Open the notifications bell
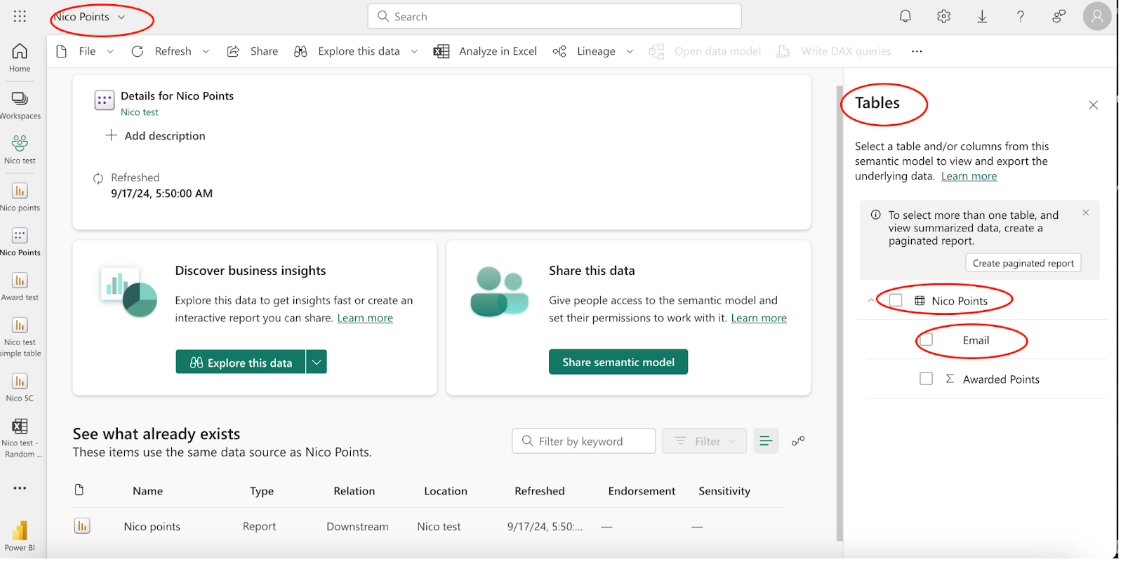The height and width of the screenshot is (563, 1122). pyautogui.click(x=905, y=16)
